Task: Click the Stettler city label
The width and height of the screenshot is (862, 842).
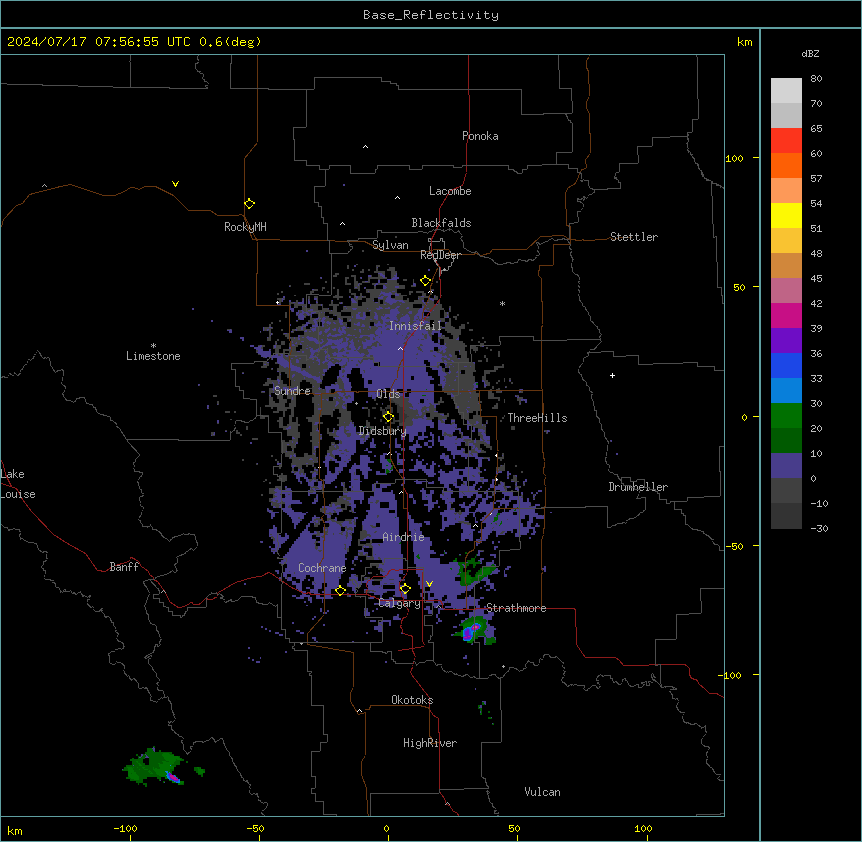Action: click(633, 237)
